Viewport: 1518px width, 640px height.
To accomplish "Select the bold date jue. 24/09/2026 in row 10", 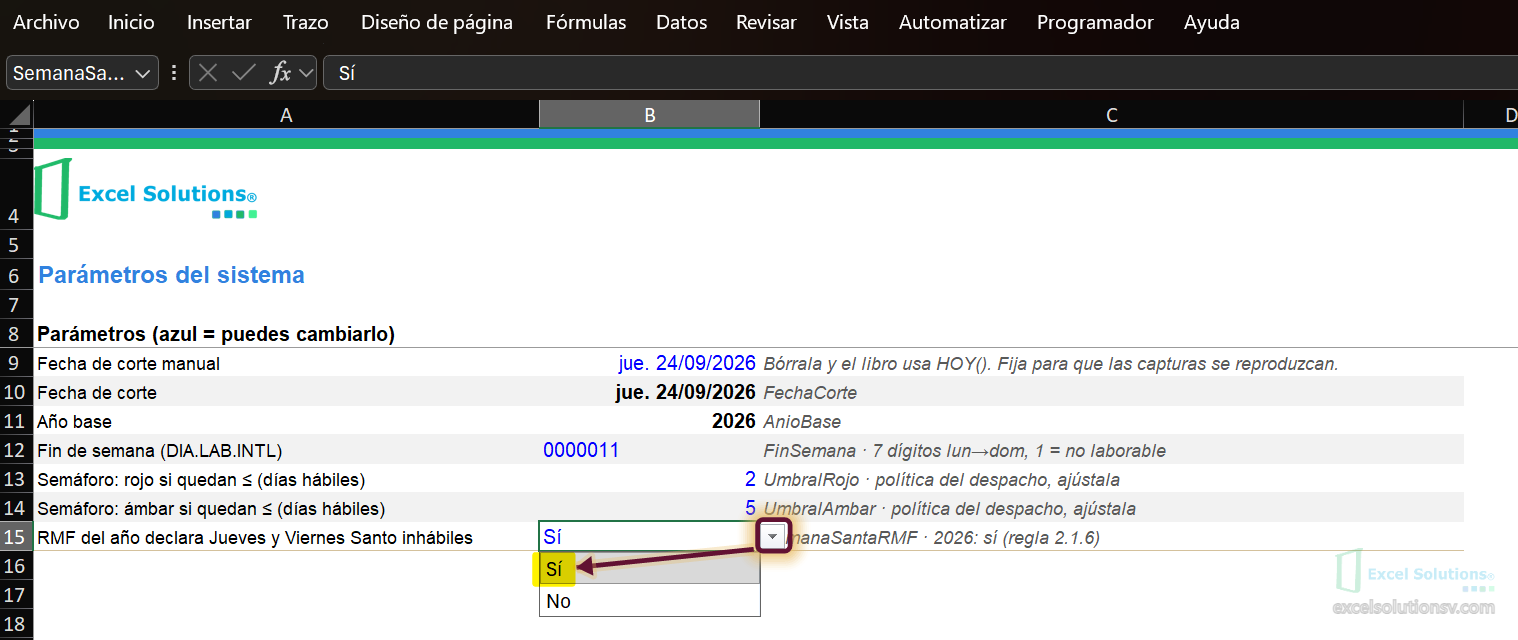I will click(x=649, y=392).
